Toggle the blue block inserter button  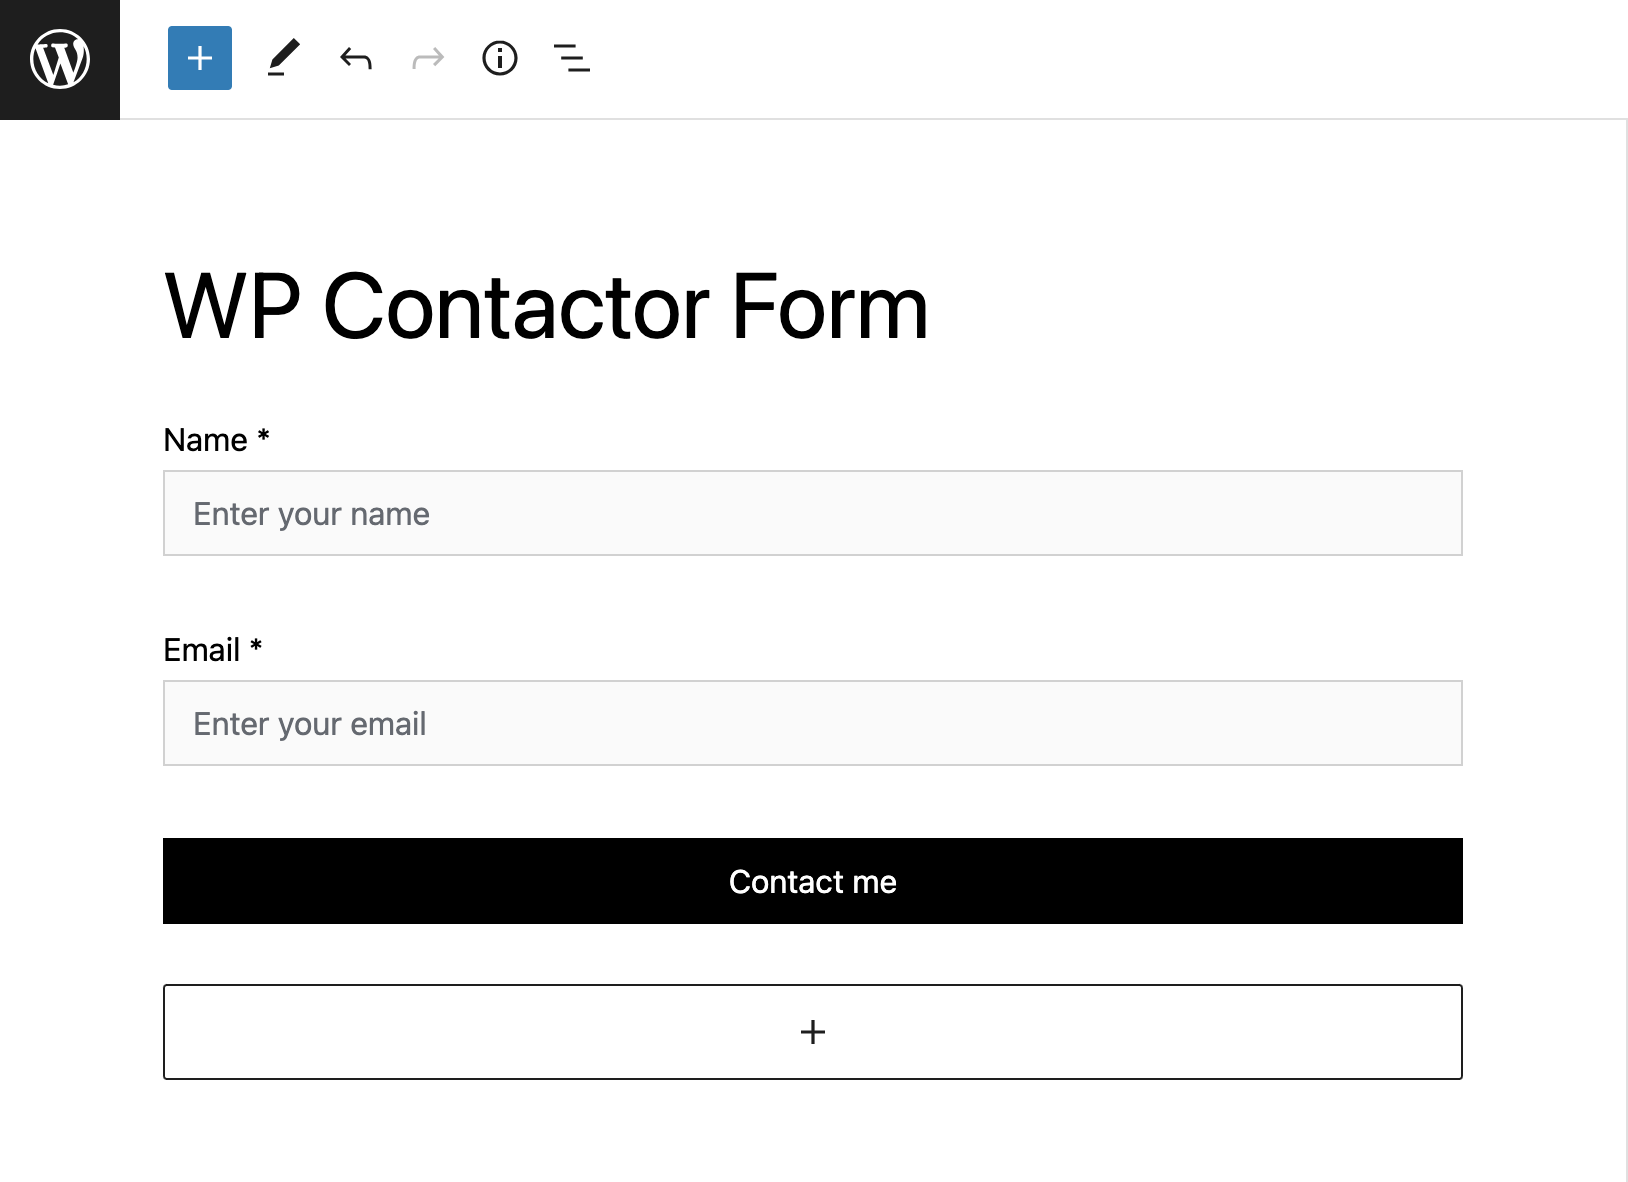coord(200,58)
